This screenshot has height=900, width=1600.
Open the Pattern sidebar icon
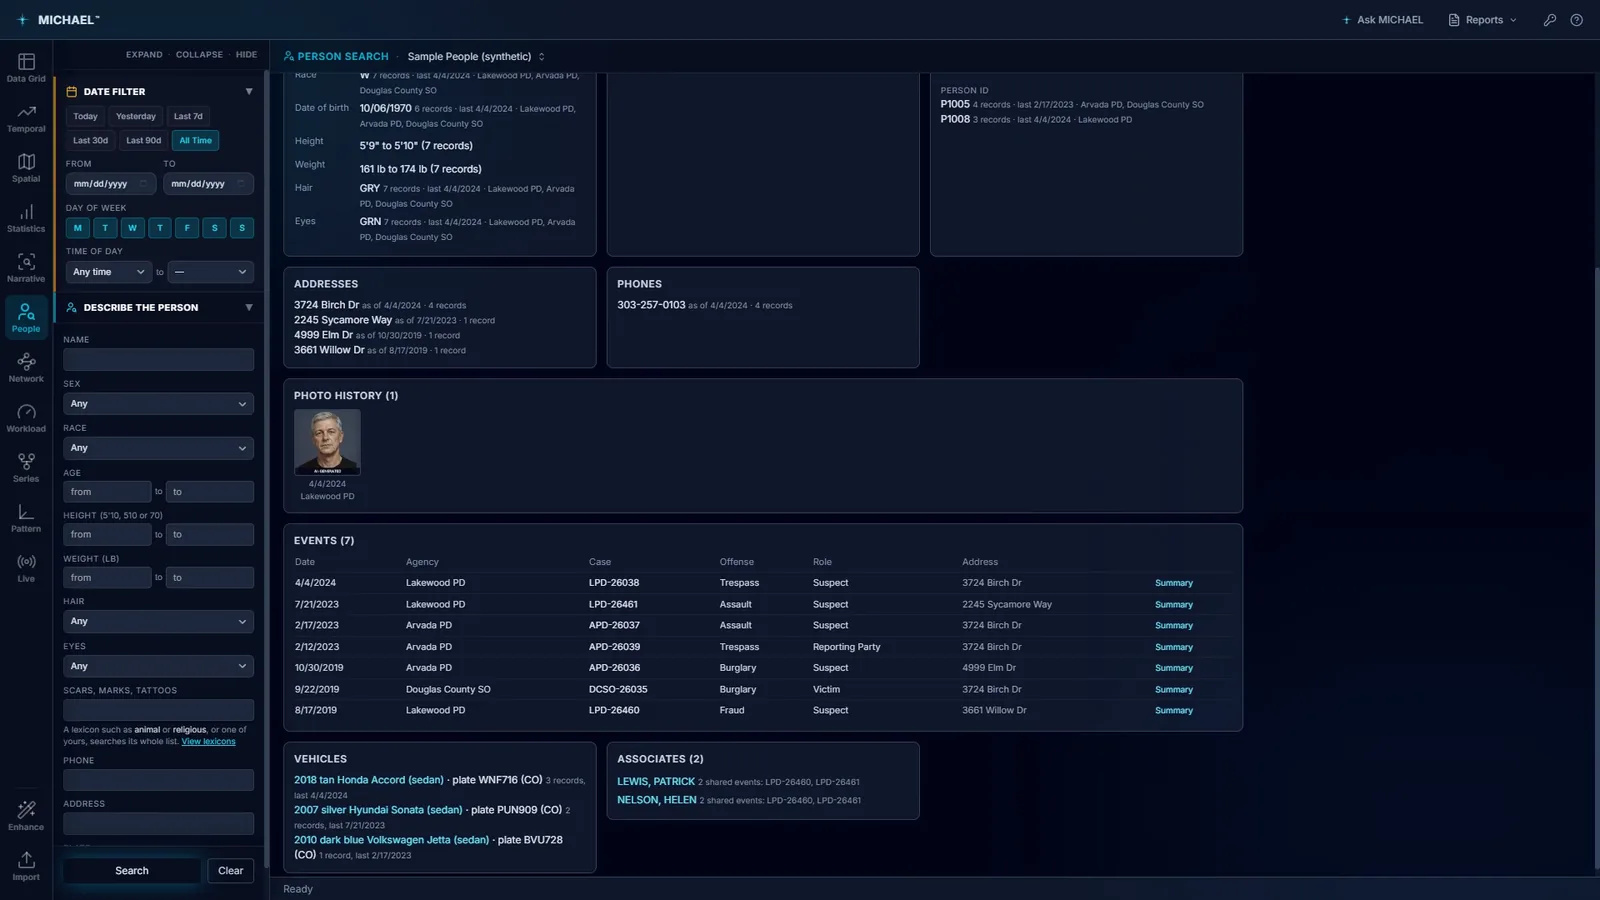[26, 518]
